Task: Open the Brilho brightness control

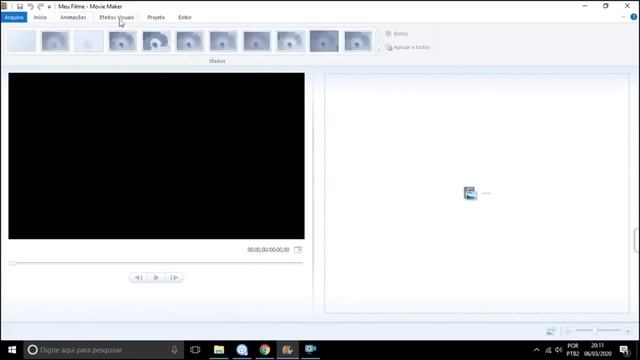Action: (x=397, y=33)
